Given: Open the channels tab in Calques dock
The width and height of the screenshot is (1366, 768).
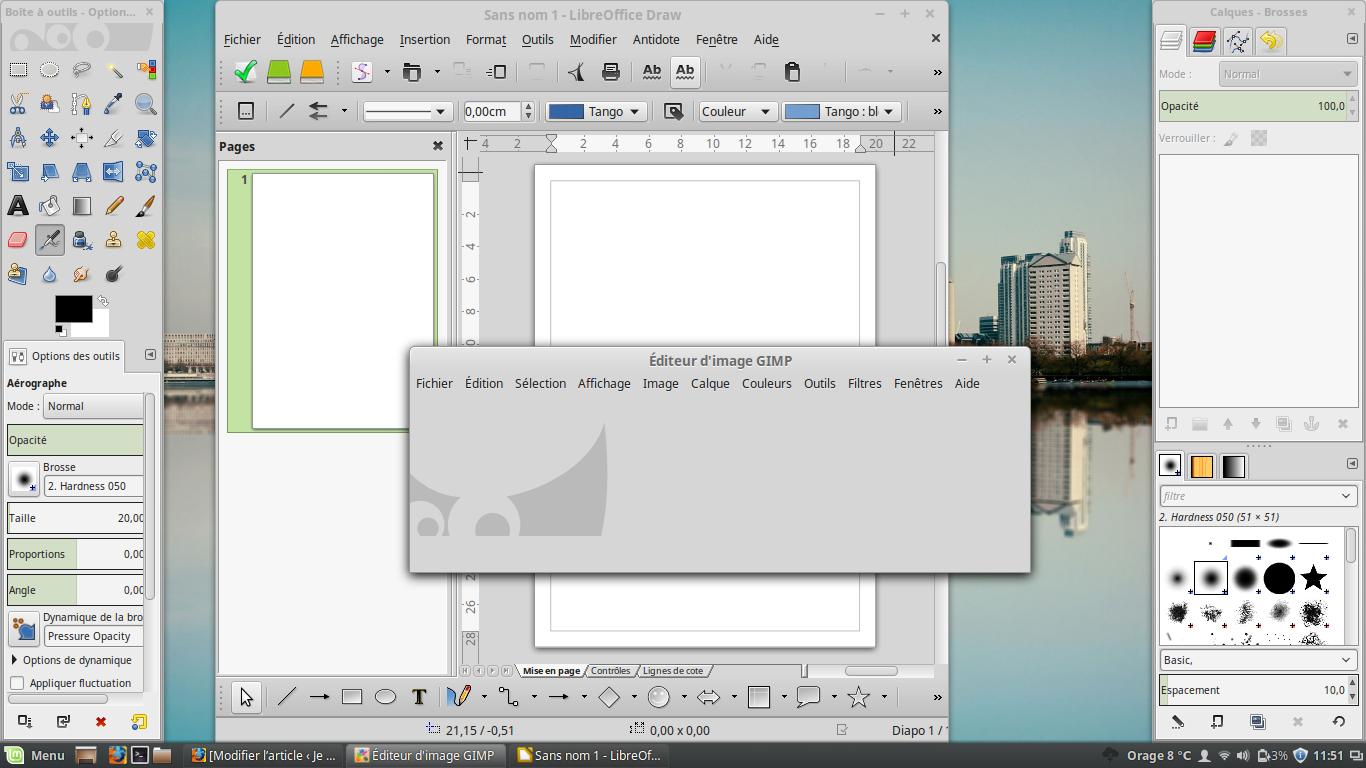Looking at the screenshot, I should click(x=1204, y=41).
